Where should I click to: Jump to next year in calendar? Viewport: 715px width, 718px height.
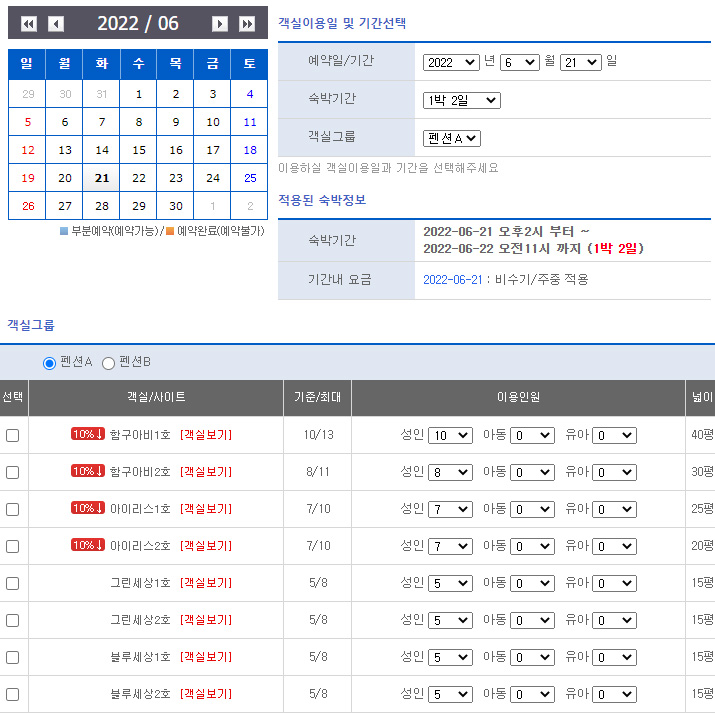(x=247, y=24)
